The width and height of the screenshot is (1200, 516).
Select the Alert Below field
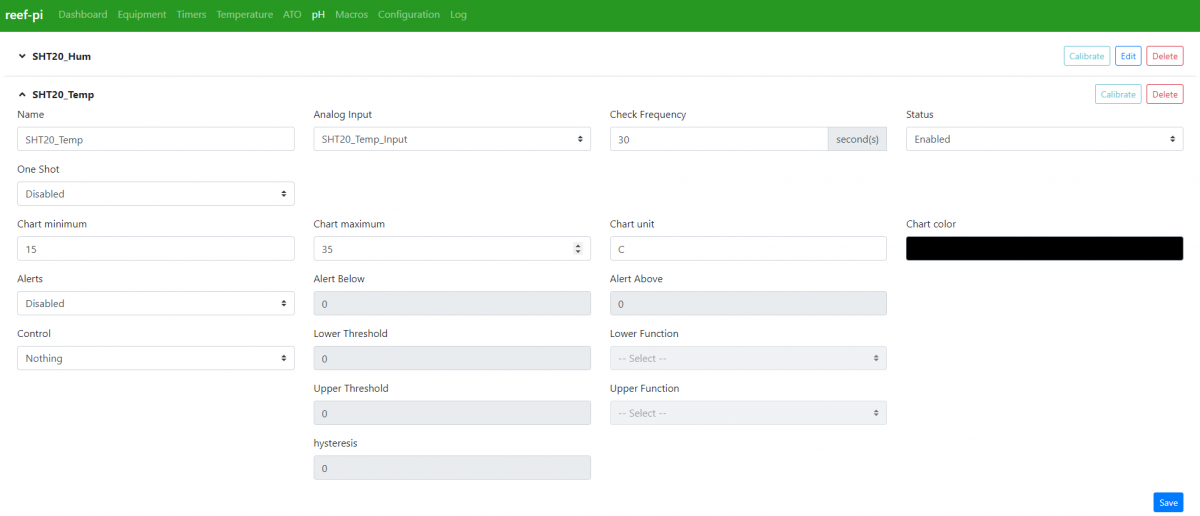[x=452, y=303]
